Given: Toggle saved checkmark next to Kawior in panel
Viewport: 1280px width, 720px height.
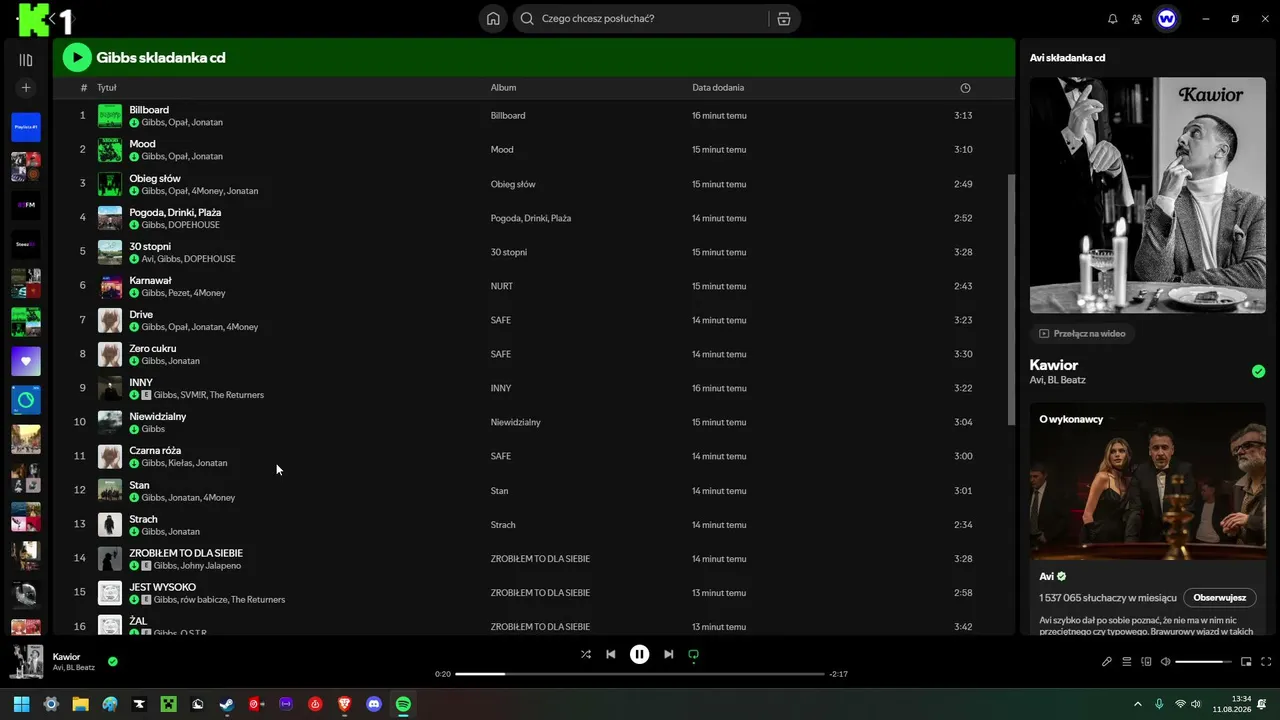Looking at the screenshot, I should point(1258,371).
